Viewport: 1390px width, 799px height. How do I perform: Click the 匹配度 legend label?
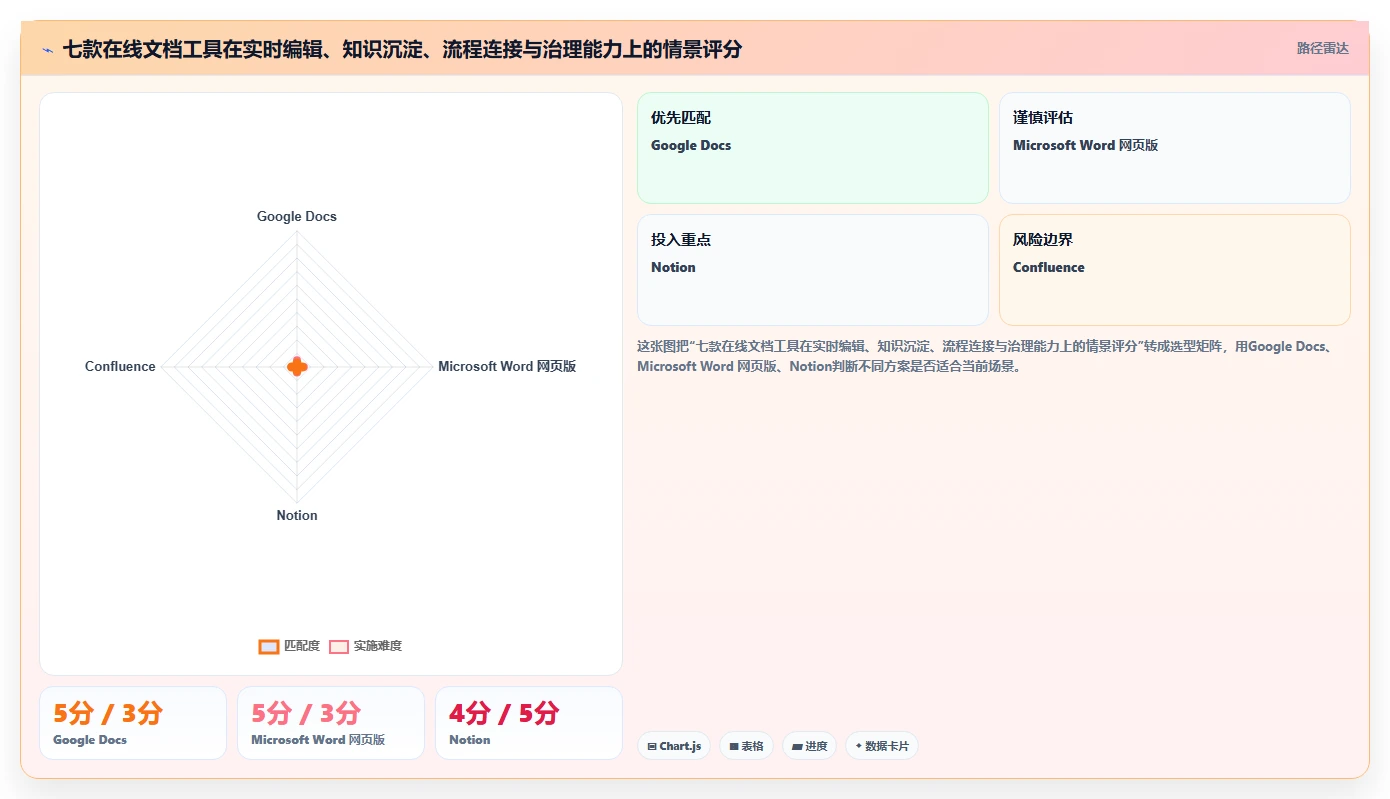pyautogui.click(x=302, y=646)
